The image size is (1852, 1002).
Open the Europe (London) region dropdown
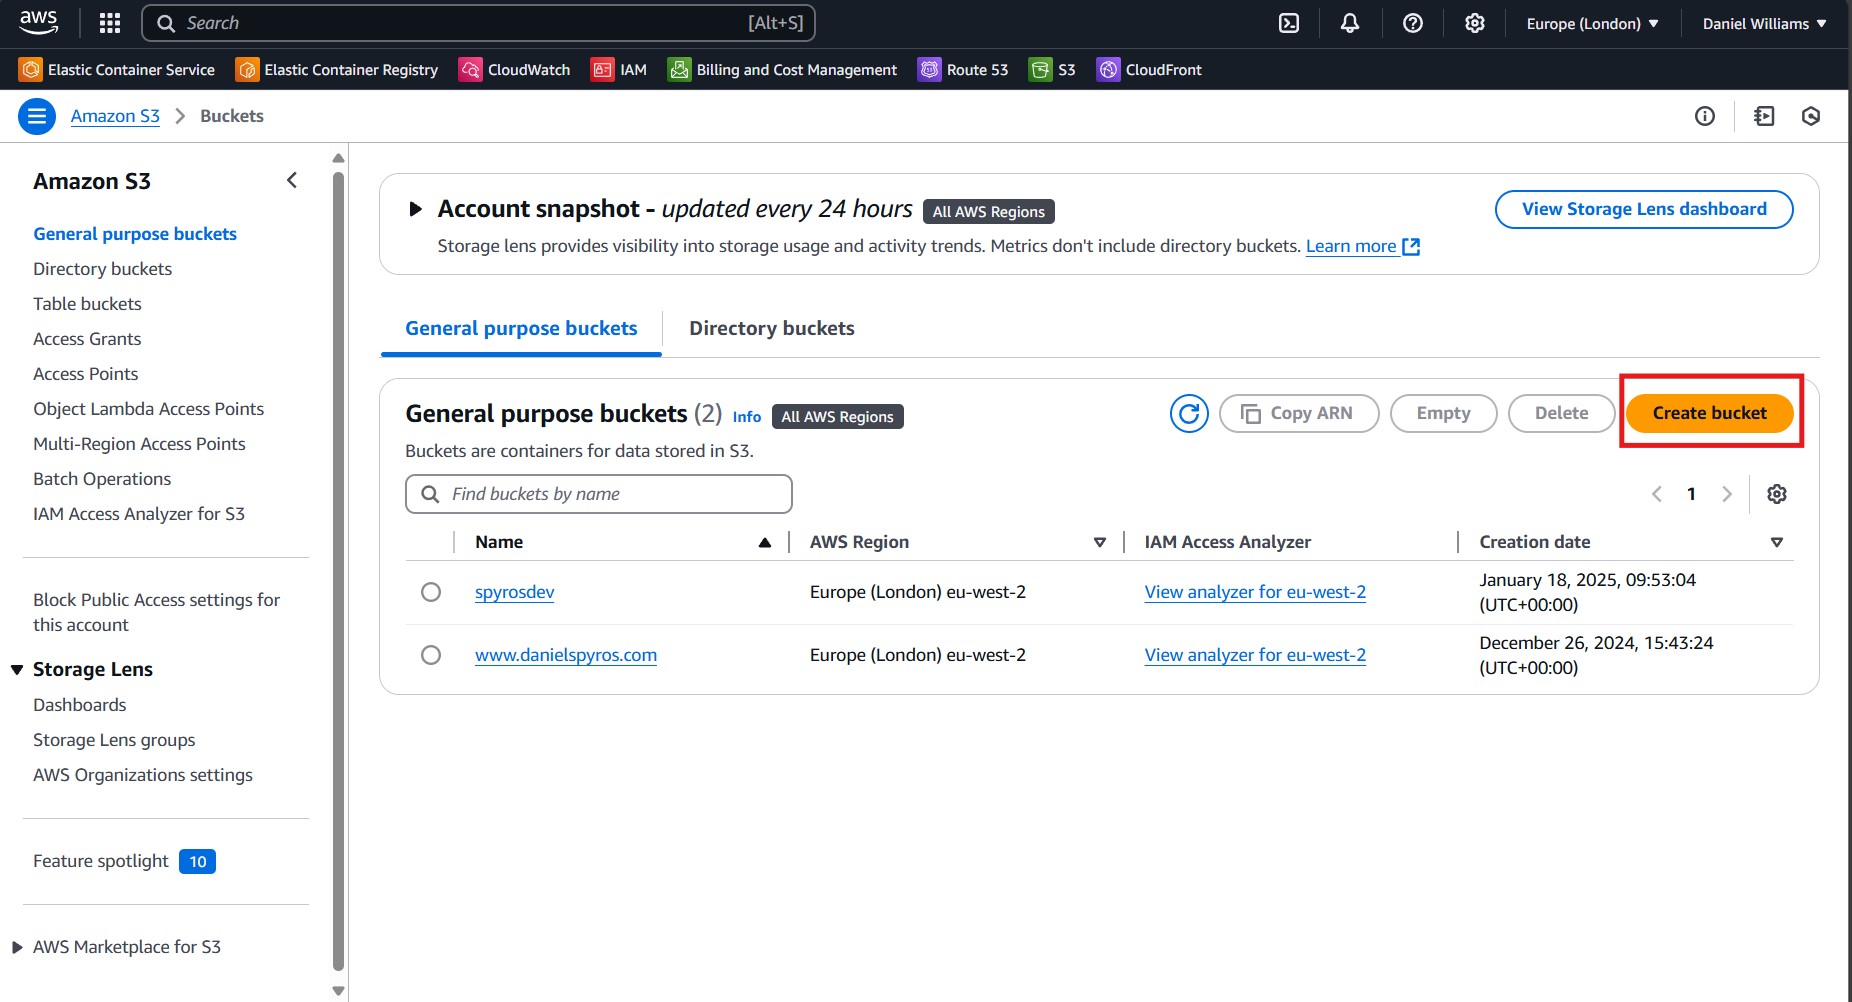click(x=1592, y=23)
